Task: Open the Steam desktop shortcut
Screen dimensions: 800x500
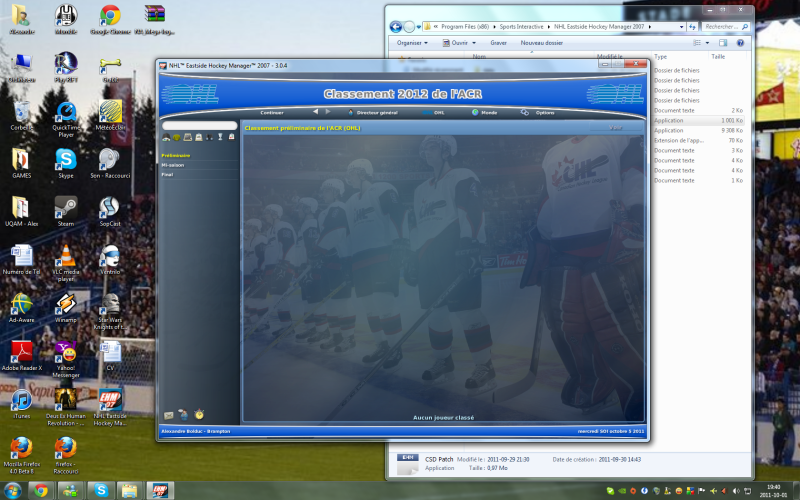Action: click(x=66, y=211)
